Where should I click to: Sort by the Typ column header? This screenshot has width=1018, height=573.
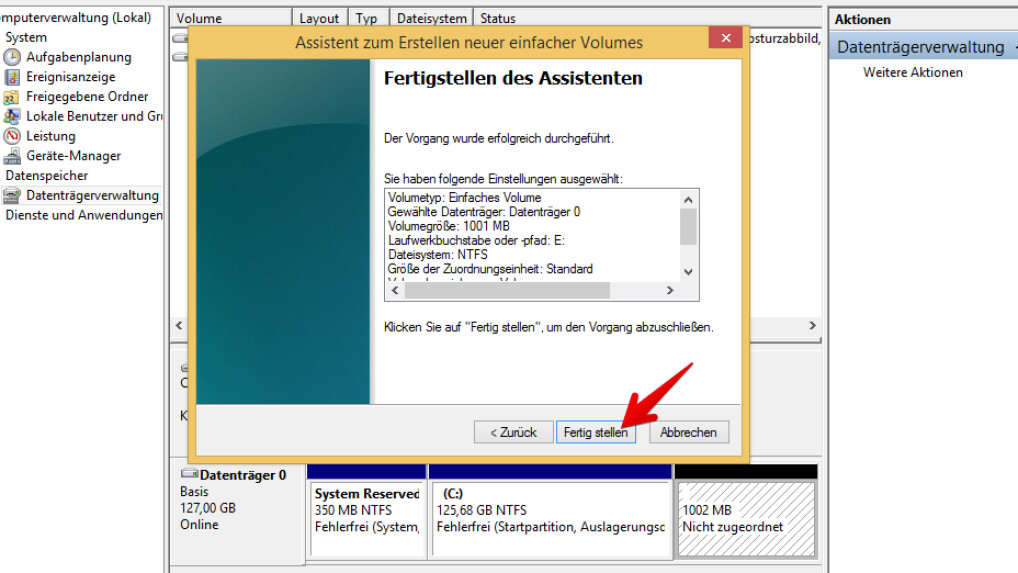click(x=367, y=18)
